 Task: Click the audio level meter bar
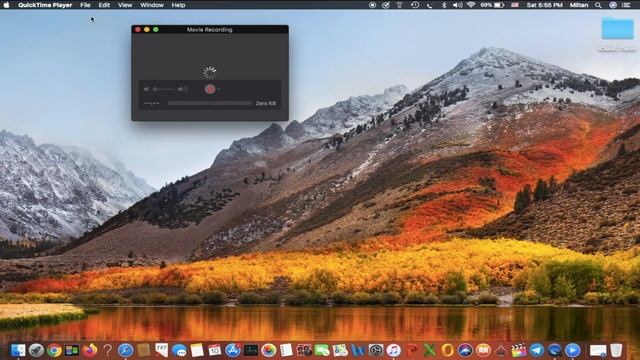tap(210, 103)
